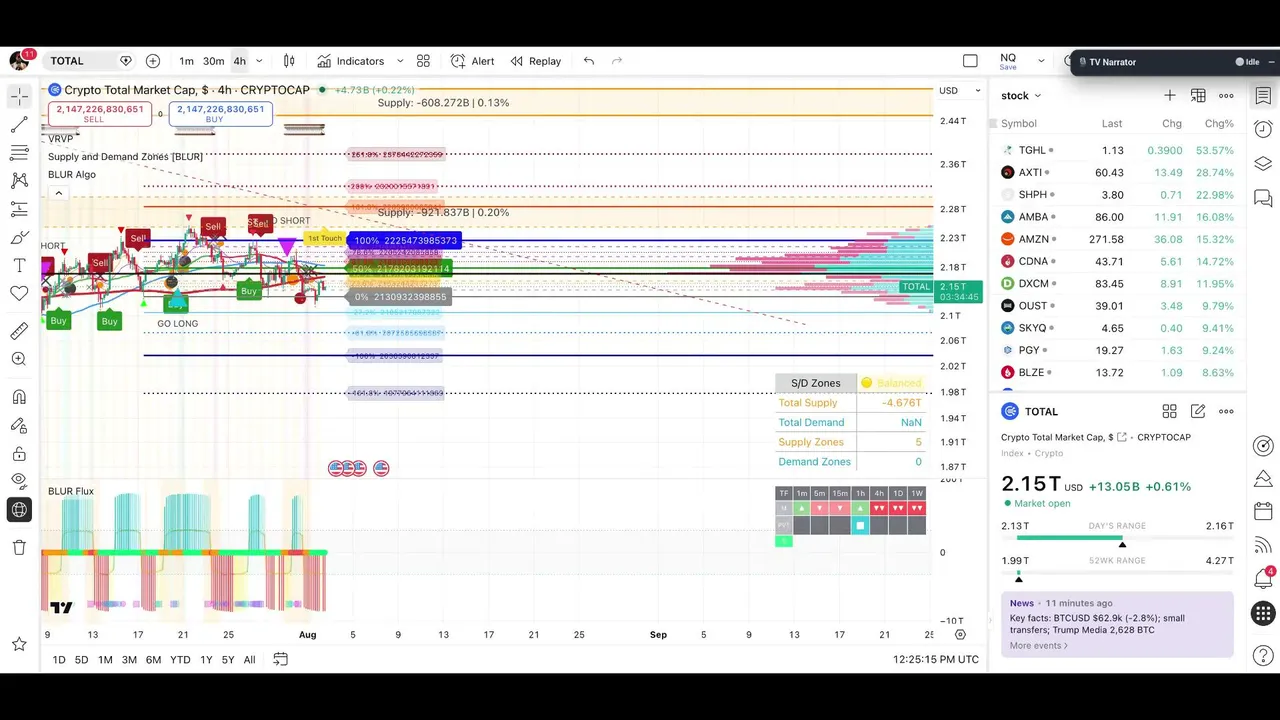Select the DXCM watchlist row
1280x720 pixels.
(x=1117, y=283)
